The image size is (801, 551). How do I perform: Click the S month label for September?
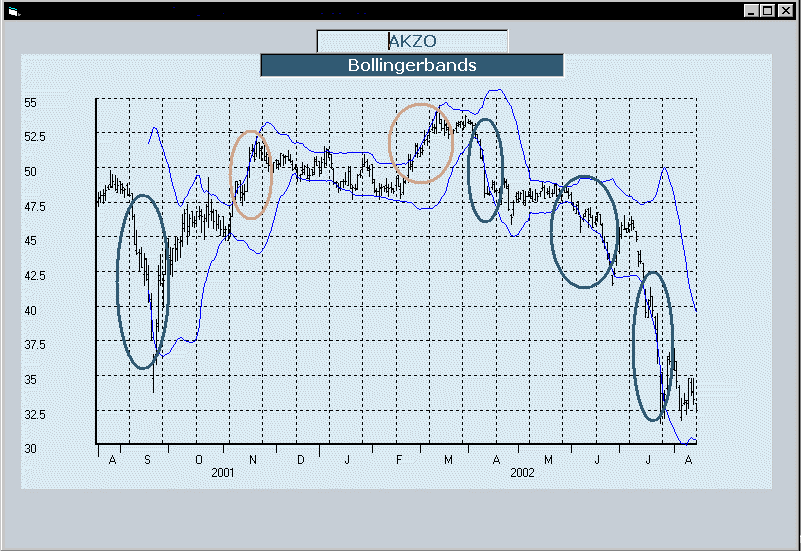147,460
